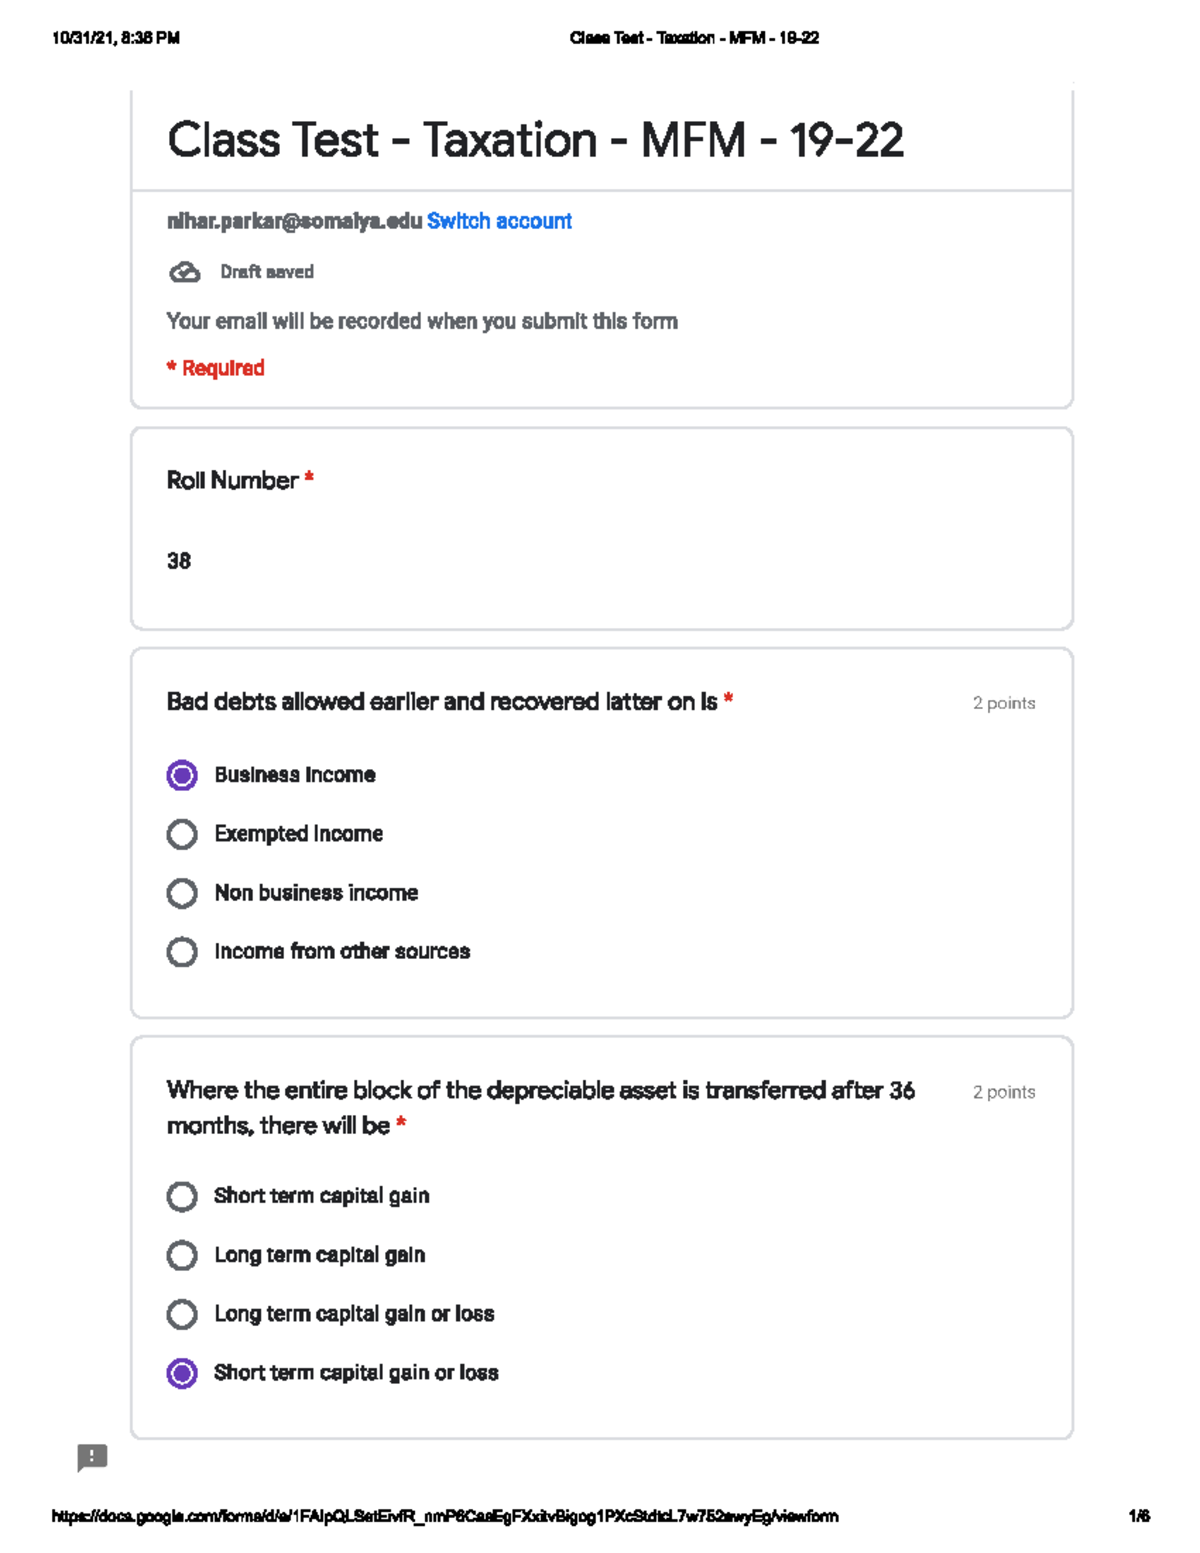Click the Switch account link
1200x1553 pixels.
coord(499,221)
